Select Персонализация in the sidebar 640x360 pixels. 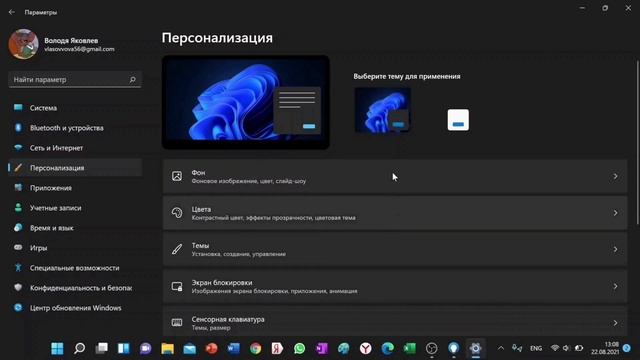pyautogui.click(x=75, y=168)
